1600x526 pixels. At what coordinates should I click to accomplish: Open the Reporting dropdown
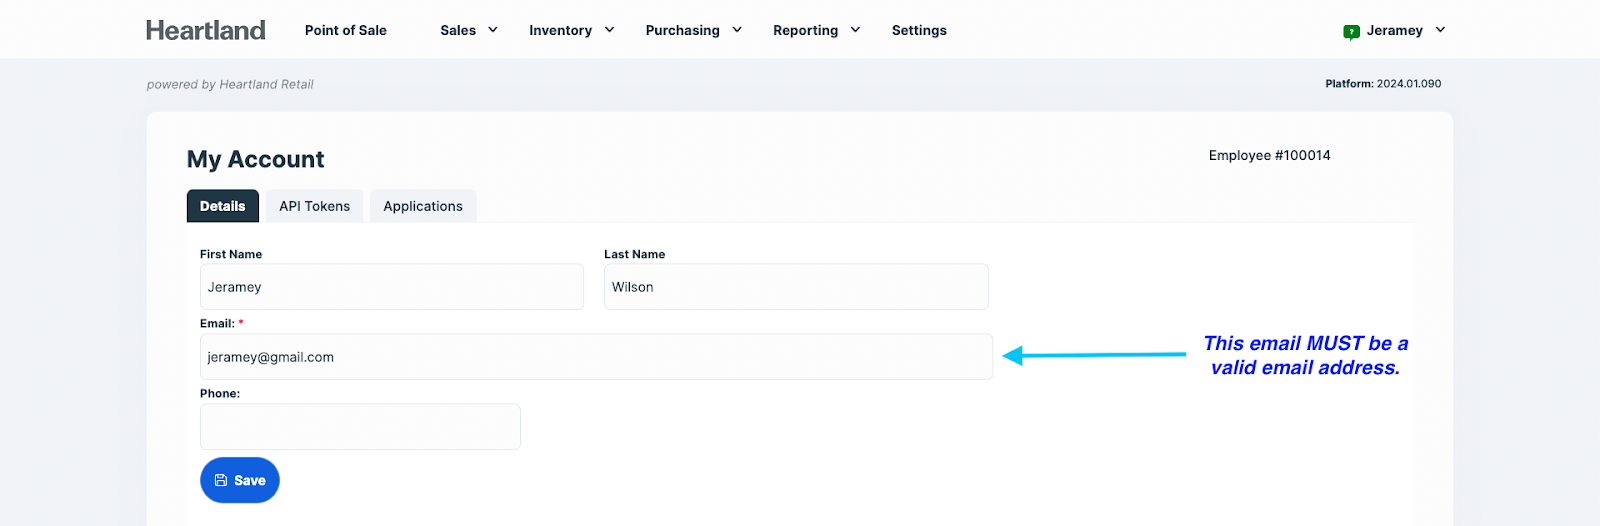[x=816, y=30]
